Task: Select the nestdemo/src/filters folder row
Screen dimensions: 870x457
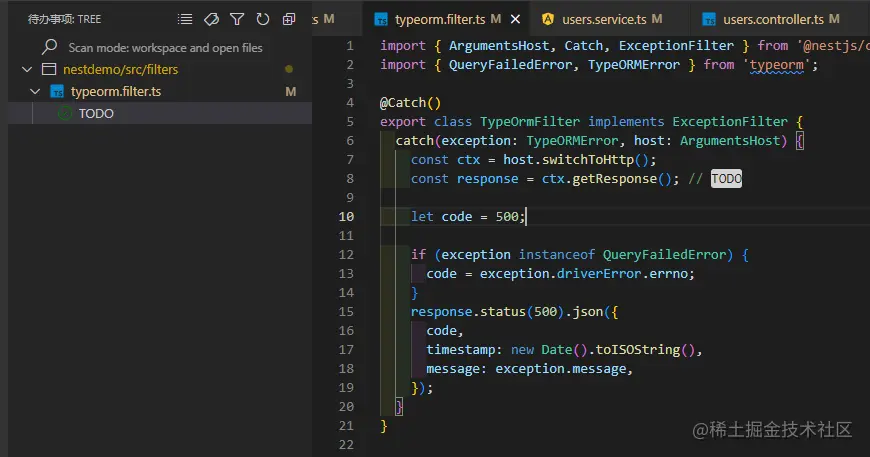Action: 160,69
